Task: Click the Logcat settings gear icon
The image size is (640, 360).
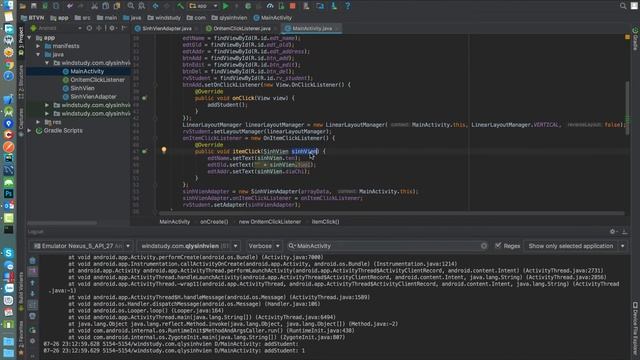Action: tap(613, 231)
